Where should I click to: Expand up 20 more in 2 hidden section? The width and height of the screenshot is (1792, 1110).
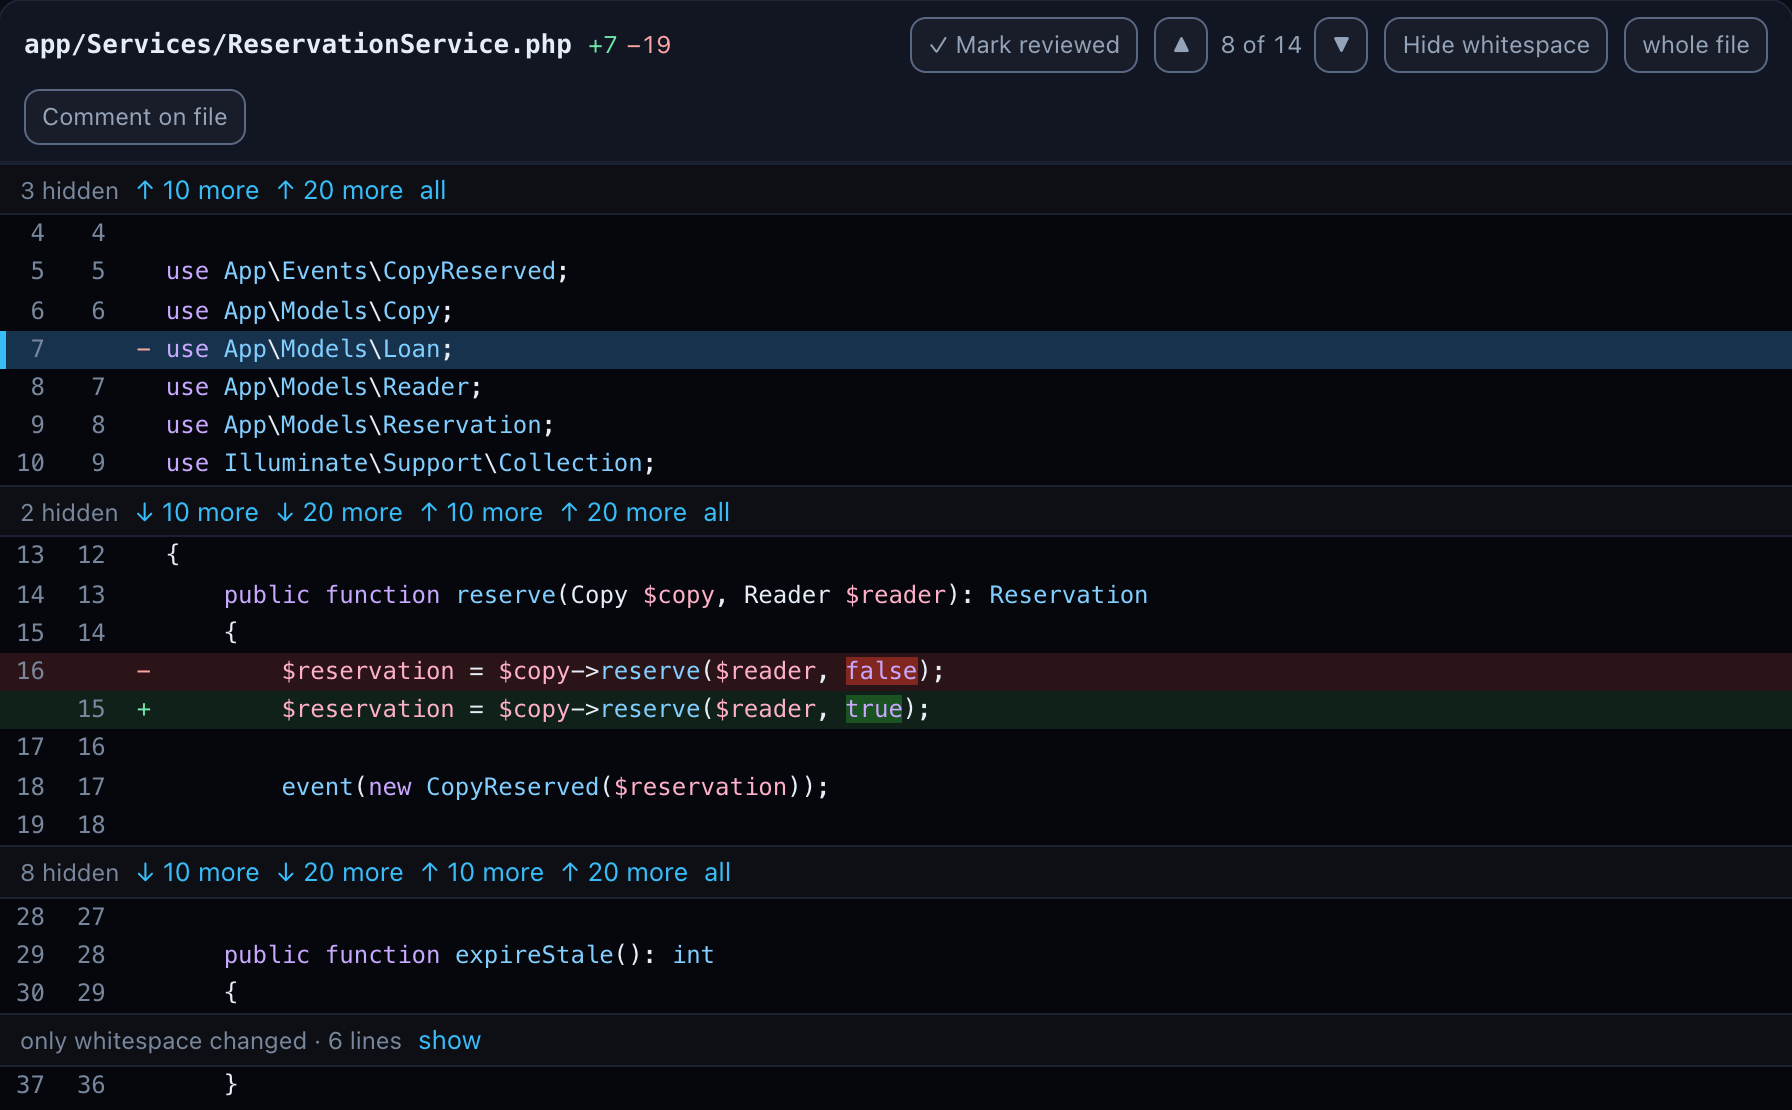pyautogui.click(x=624, y=512)
